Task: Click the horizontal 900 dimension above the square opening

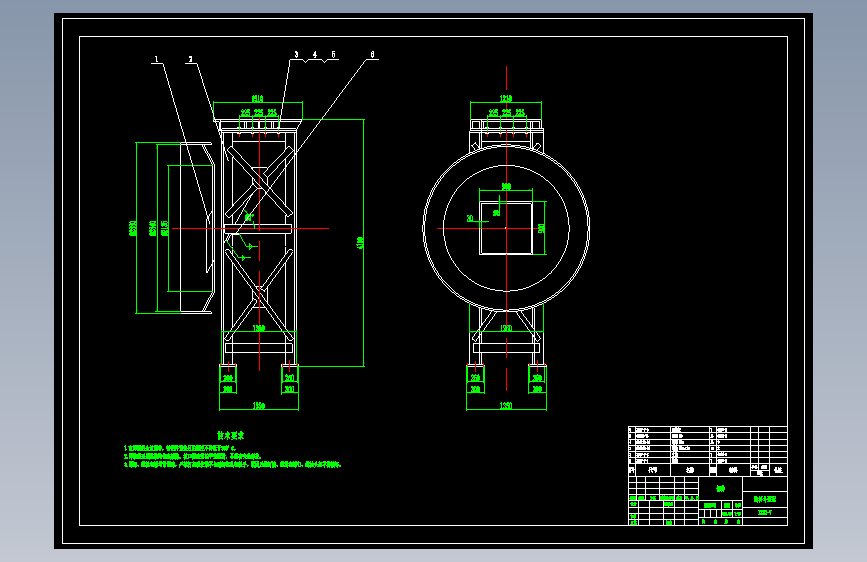Action: (x=506, y=187)
